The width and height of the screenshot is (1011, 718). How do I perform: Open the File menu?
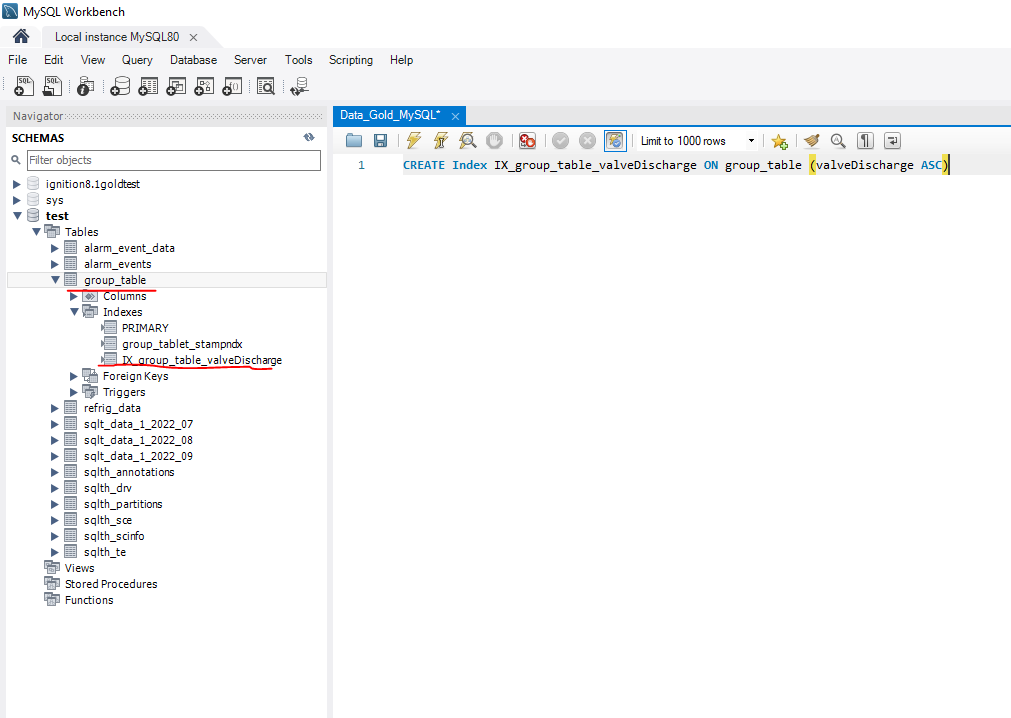coord(17,60)
